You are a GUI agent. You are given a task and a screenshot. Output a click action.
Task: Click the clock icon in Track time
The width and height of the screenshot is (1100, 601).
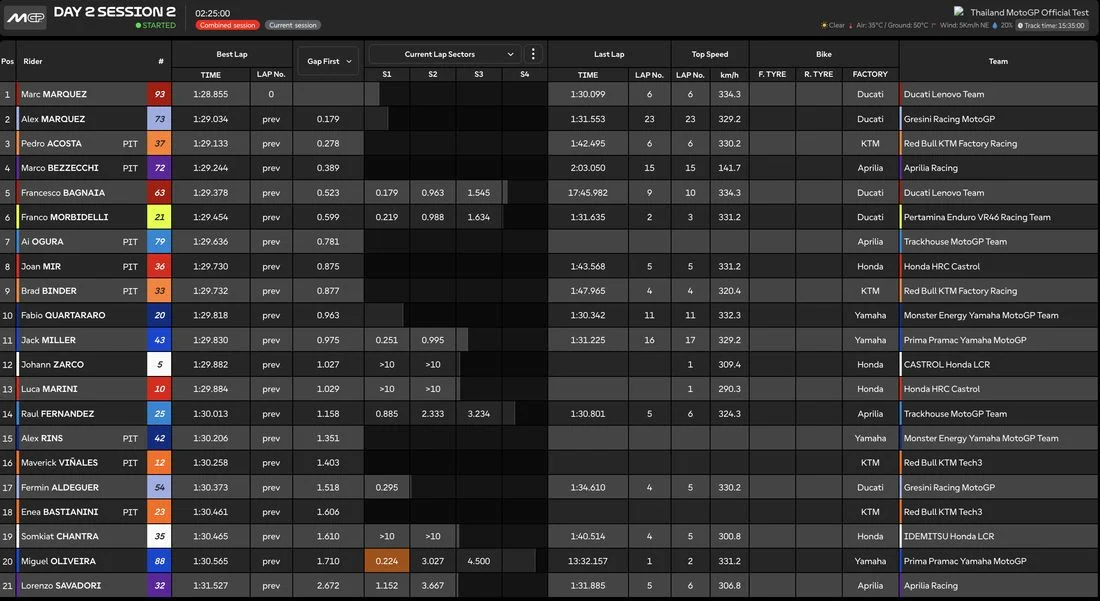pos(1020,25)
